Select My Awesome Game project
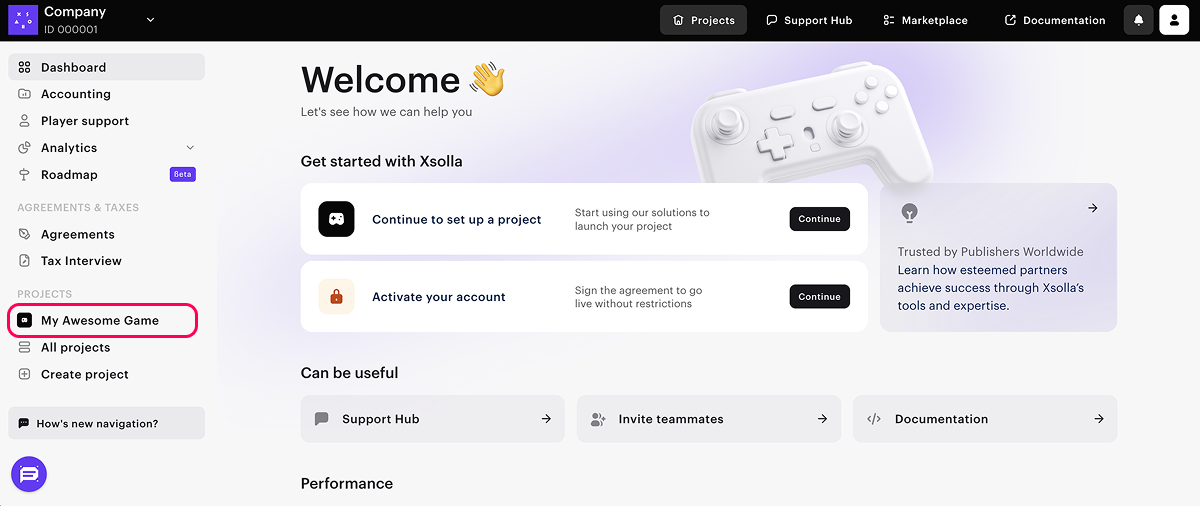1200x506 pixels. [100, 321]
